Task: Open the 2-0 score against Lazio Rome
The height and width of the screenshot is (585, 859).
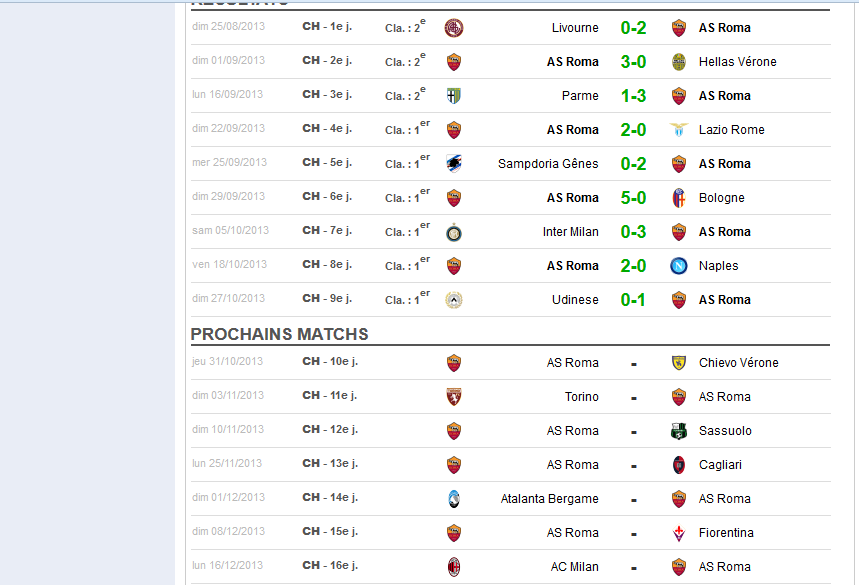Action: click(633, 130)
